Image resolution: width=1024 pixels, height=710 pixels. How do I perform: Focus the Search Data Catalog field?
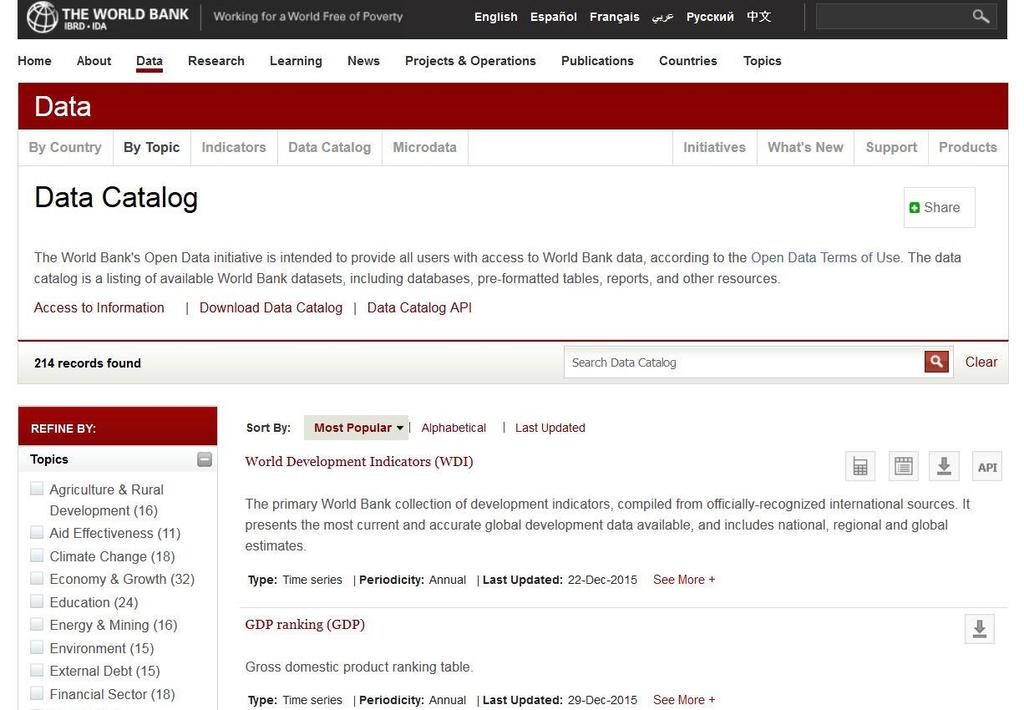[x=744, y=362]
